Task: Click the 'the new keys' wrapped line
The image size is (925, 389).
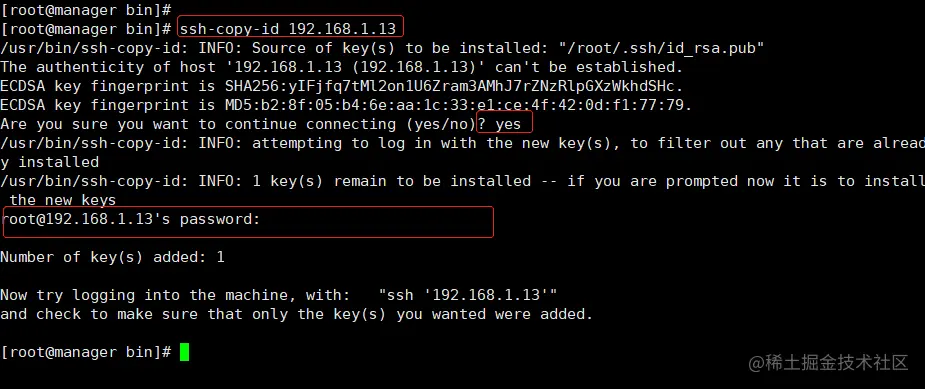Action: tap(63, 200)
